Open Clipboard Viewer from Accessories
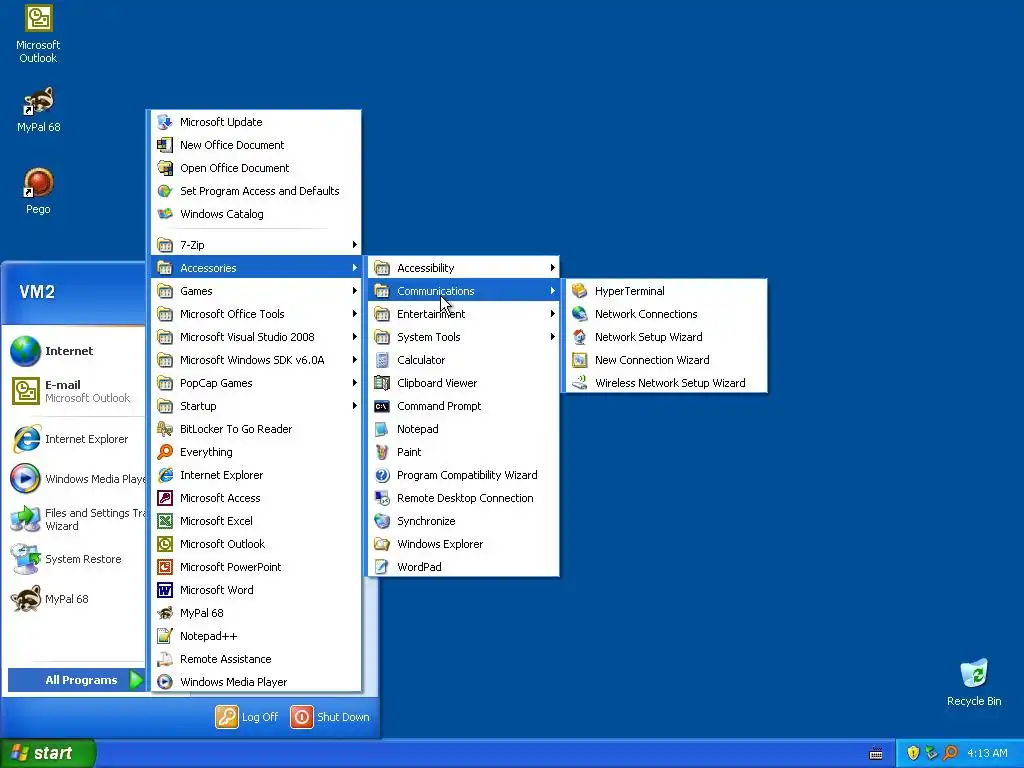The width and height of the screenshot is (1024, 768). coord(464,383)
